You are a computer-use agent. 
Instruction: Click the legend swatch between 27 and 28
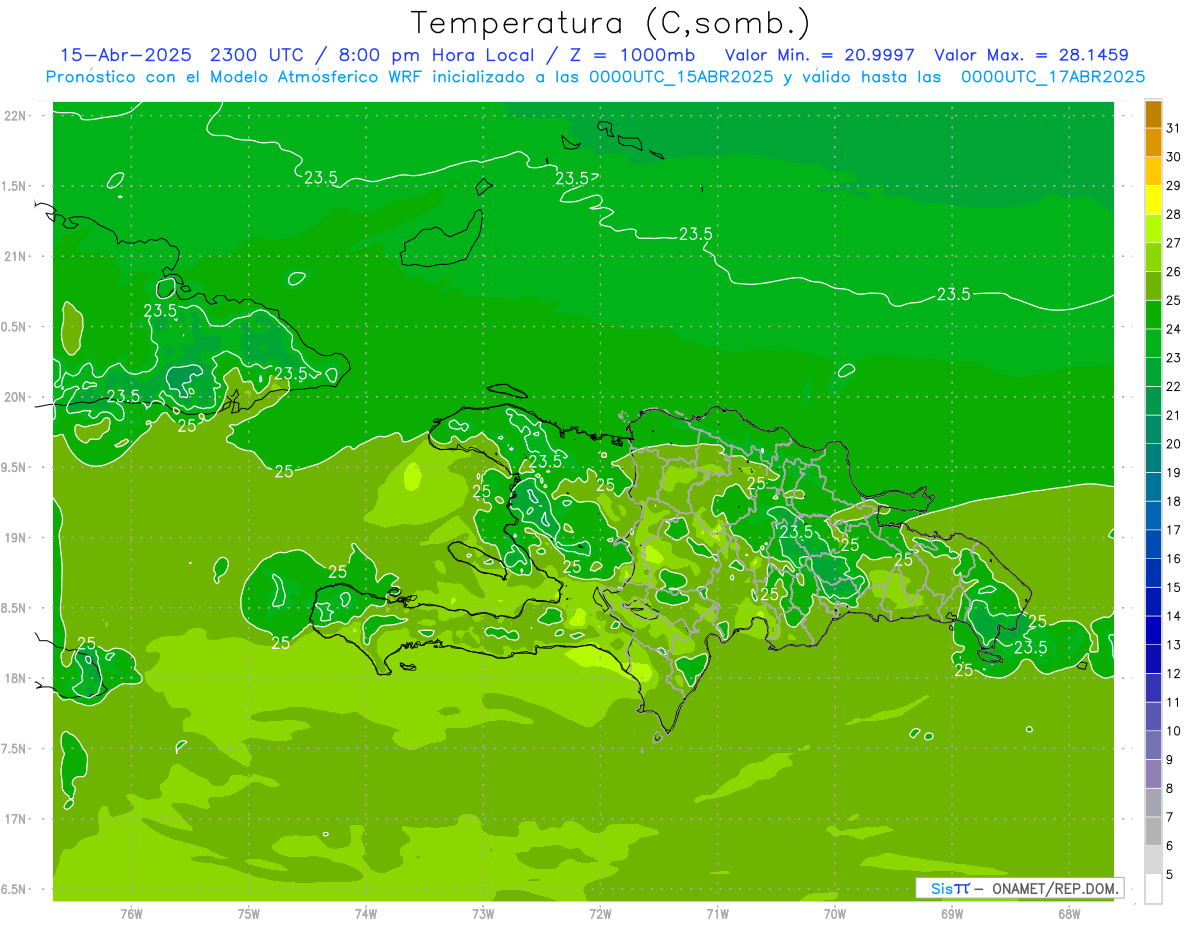1153,229
